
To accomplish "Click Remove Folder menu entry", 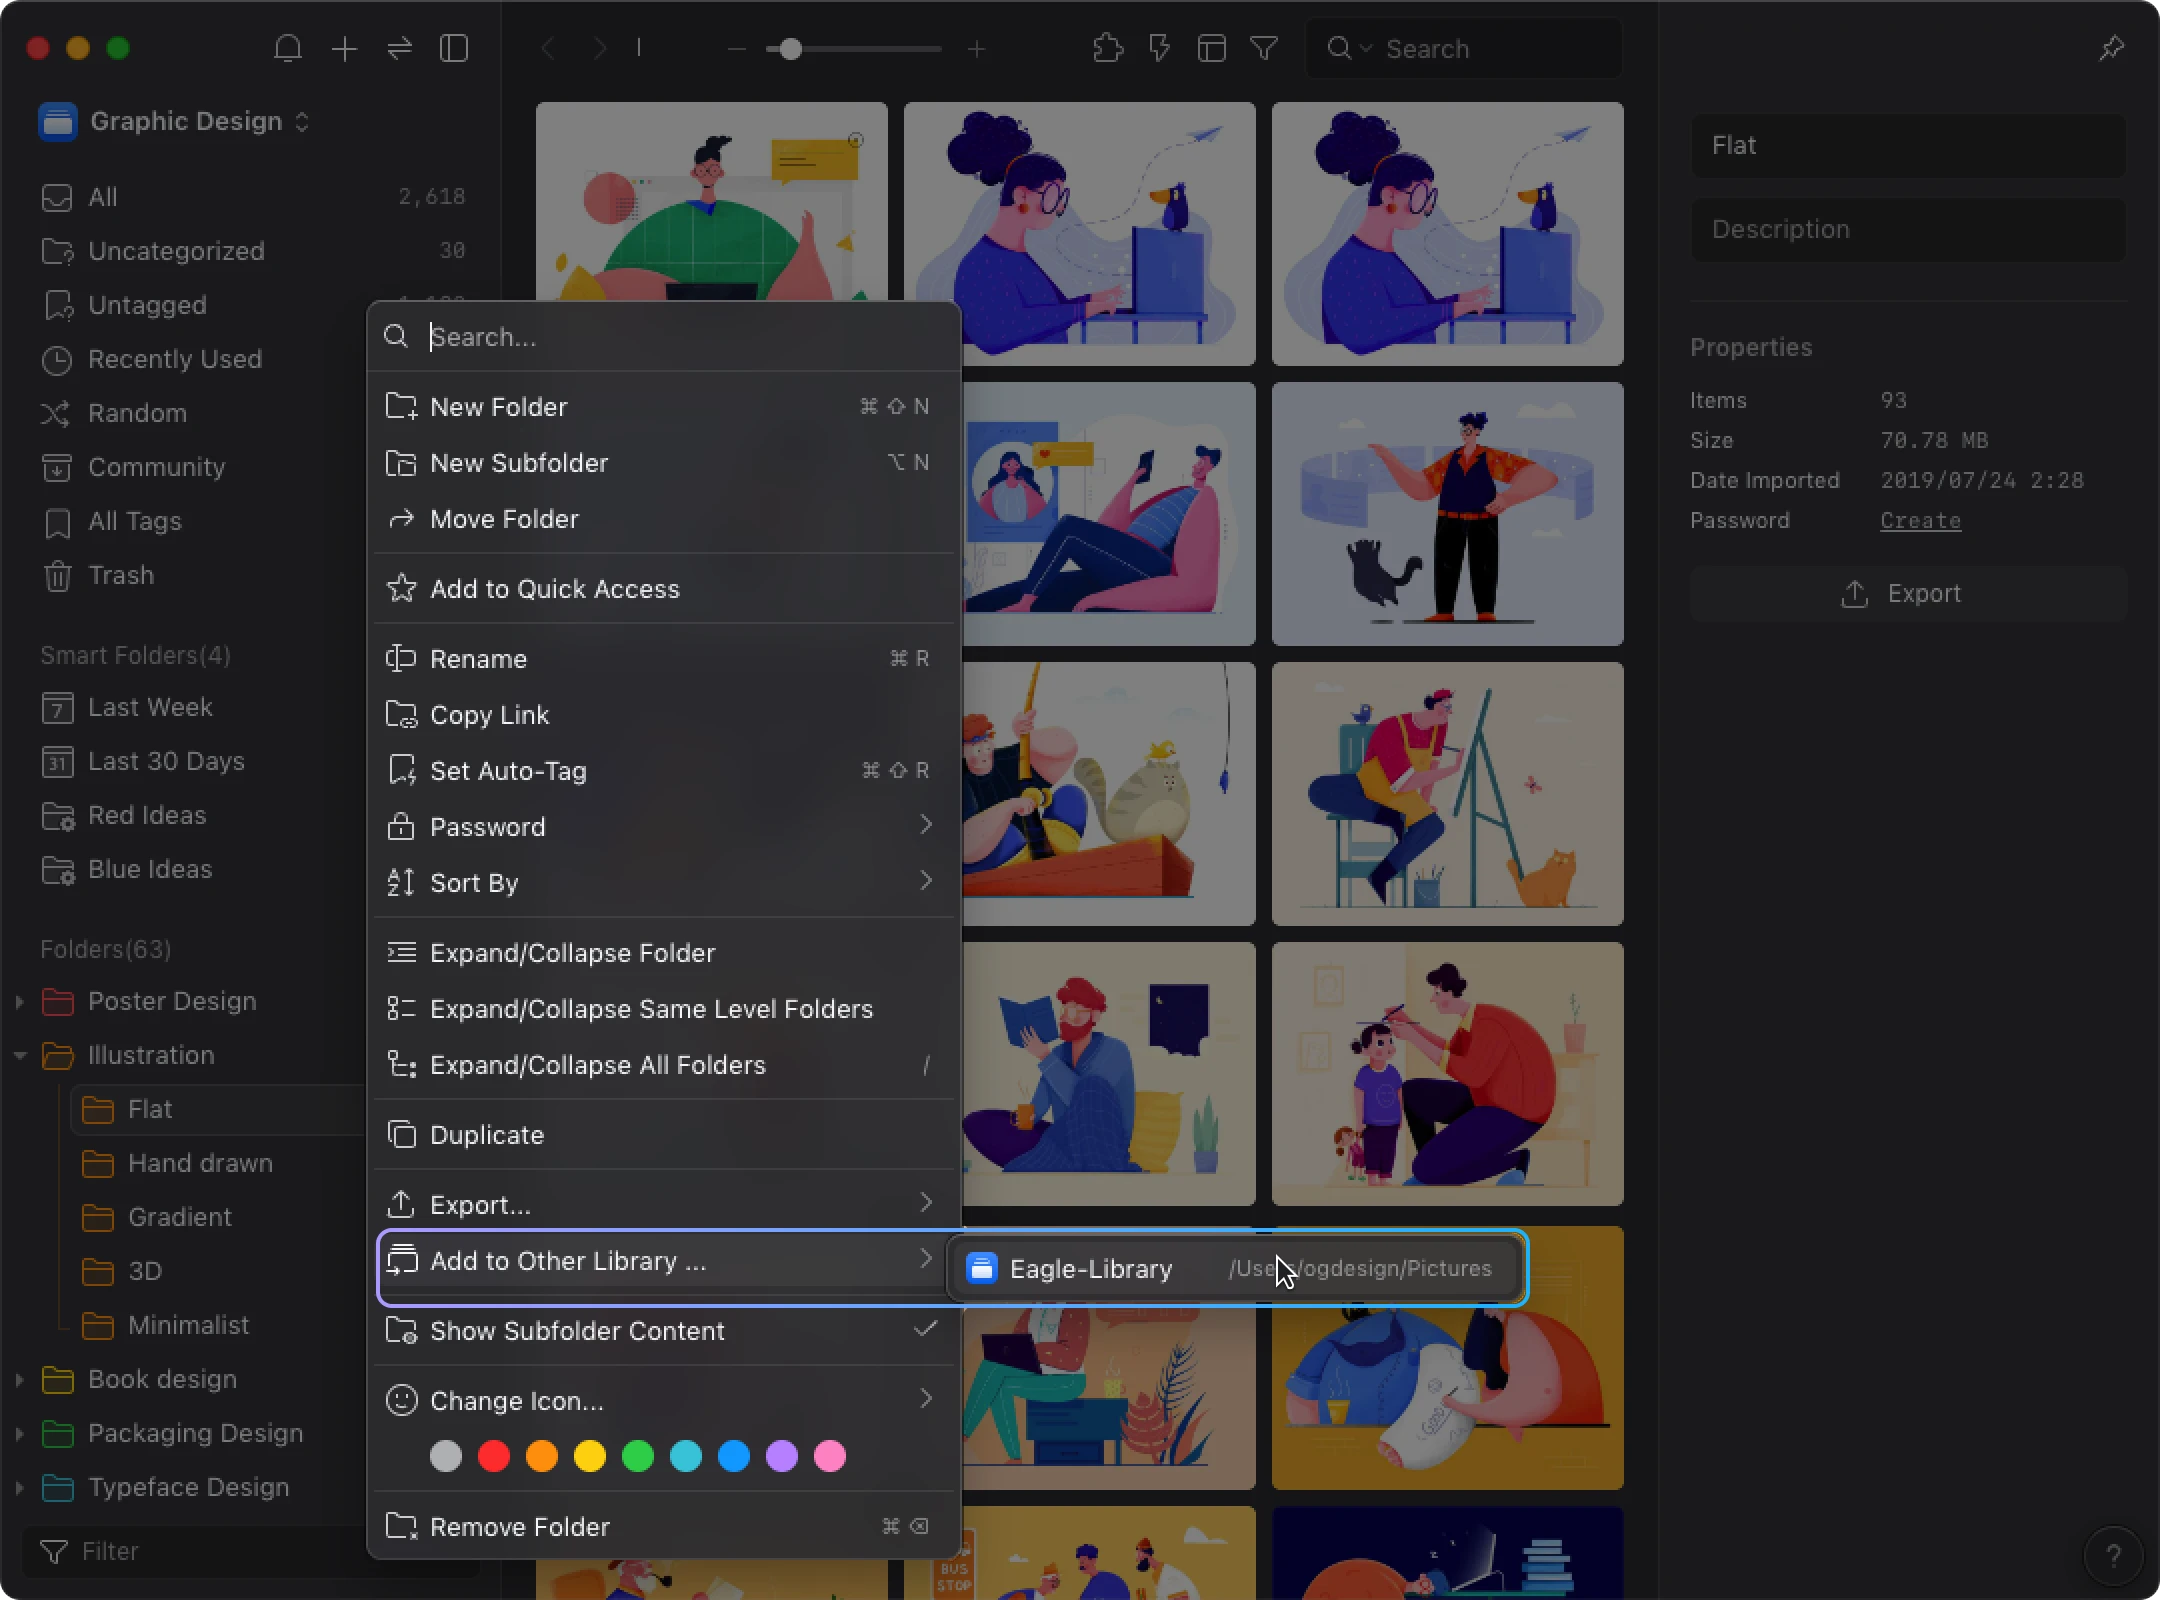I will click(664, 1527).
